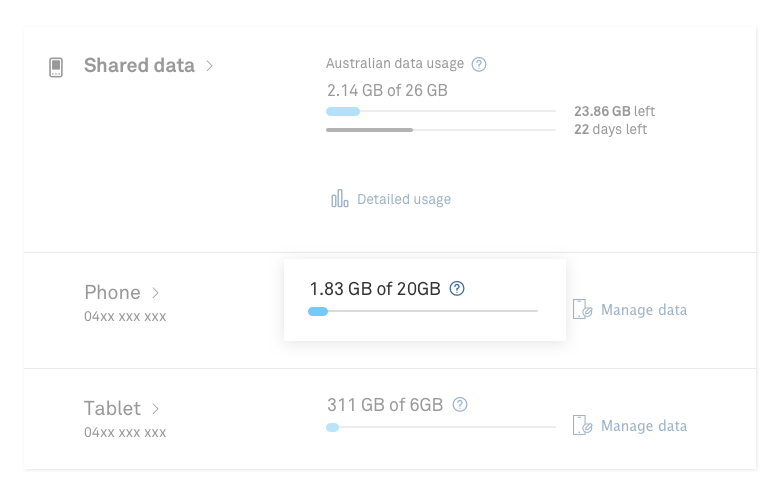The image size is (780, 498).
Task: Open help for Australian data usage
Action: click(479, 64)
